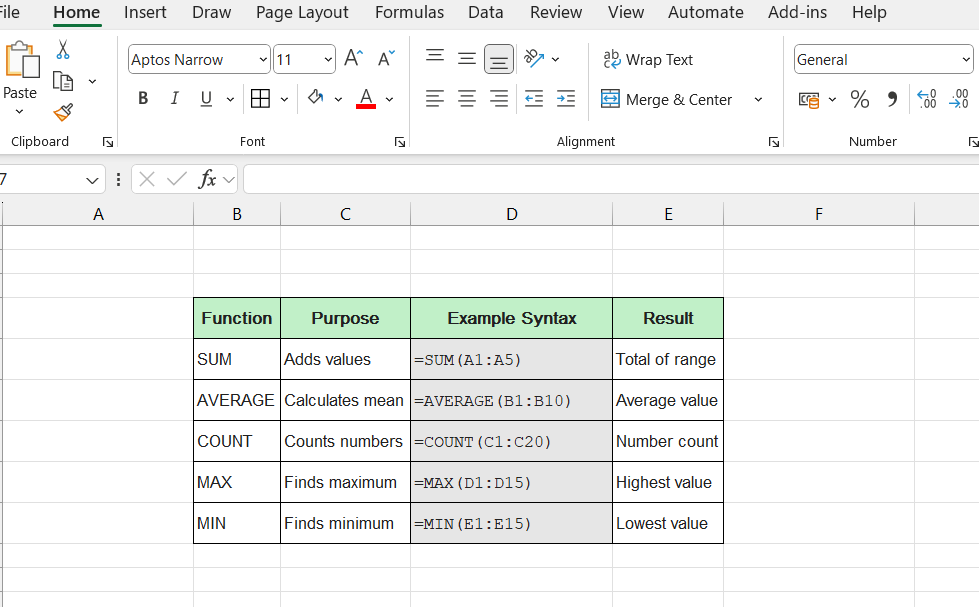Apply Accounting Number Format icon
This screenshot has width=979, height=607.
(809, 99)
